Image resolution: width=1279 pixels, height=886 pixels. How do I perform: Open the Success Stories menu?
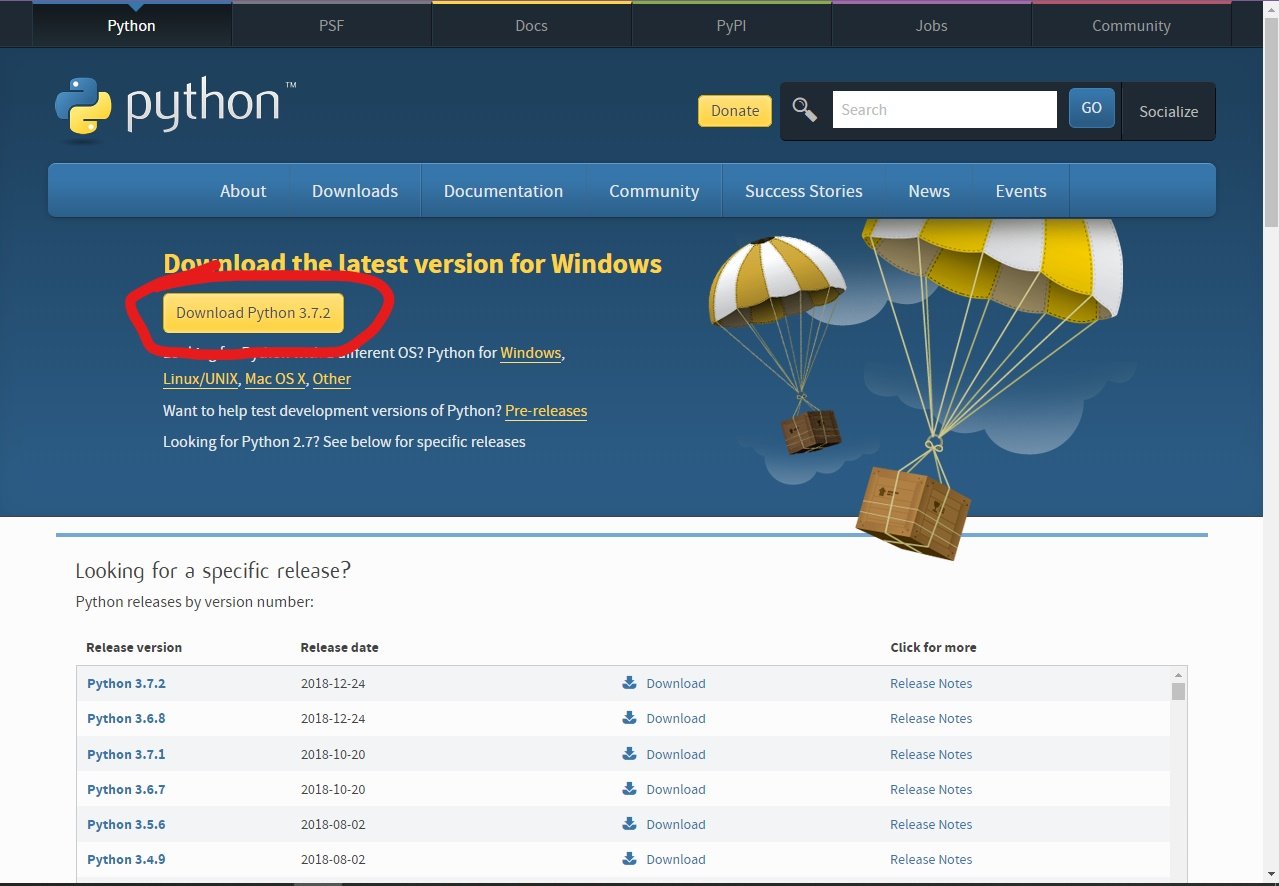point(804,191)
